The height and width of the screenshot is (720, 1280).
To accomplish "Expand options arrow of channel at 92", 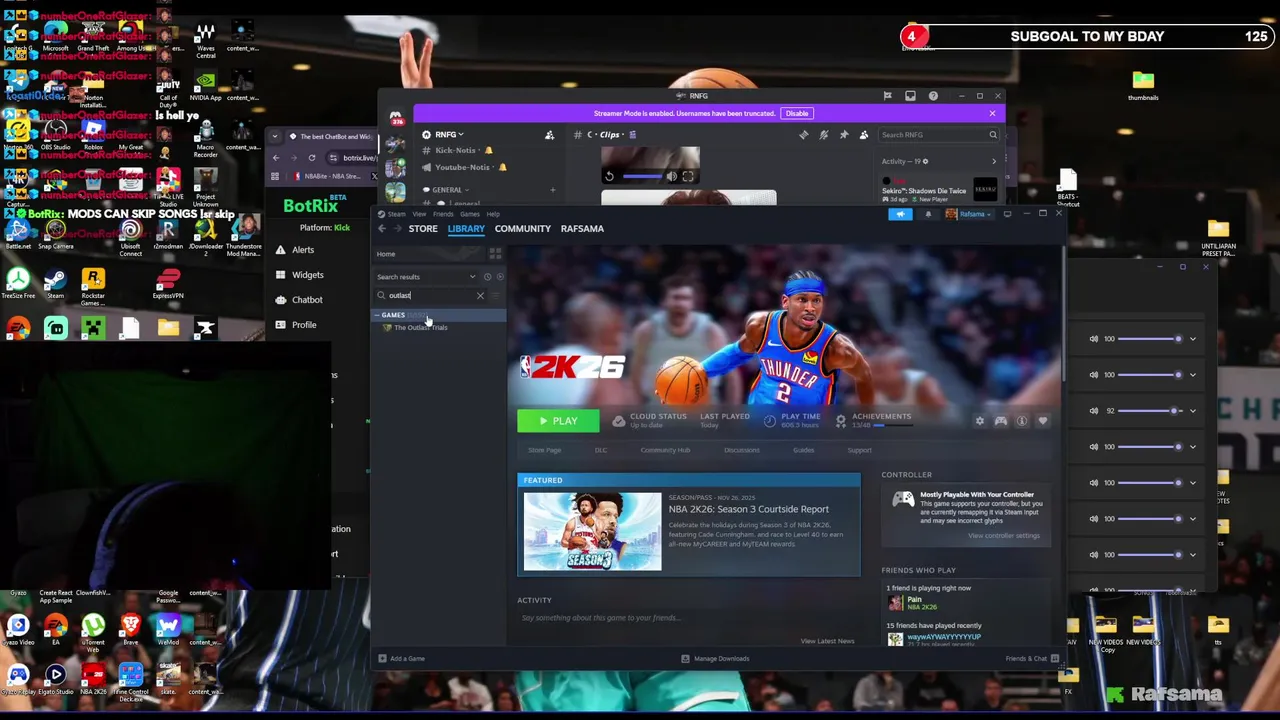I will (1193, 411).
